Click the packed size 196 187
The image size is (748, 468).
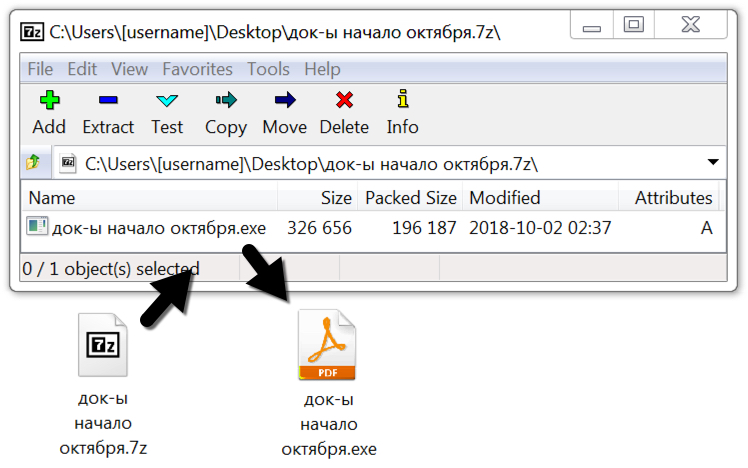point(424,228)
